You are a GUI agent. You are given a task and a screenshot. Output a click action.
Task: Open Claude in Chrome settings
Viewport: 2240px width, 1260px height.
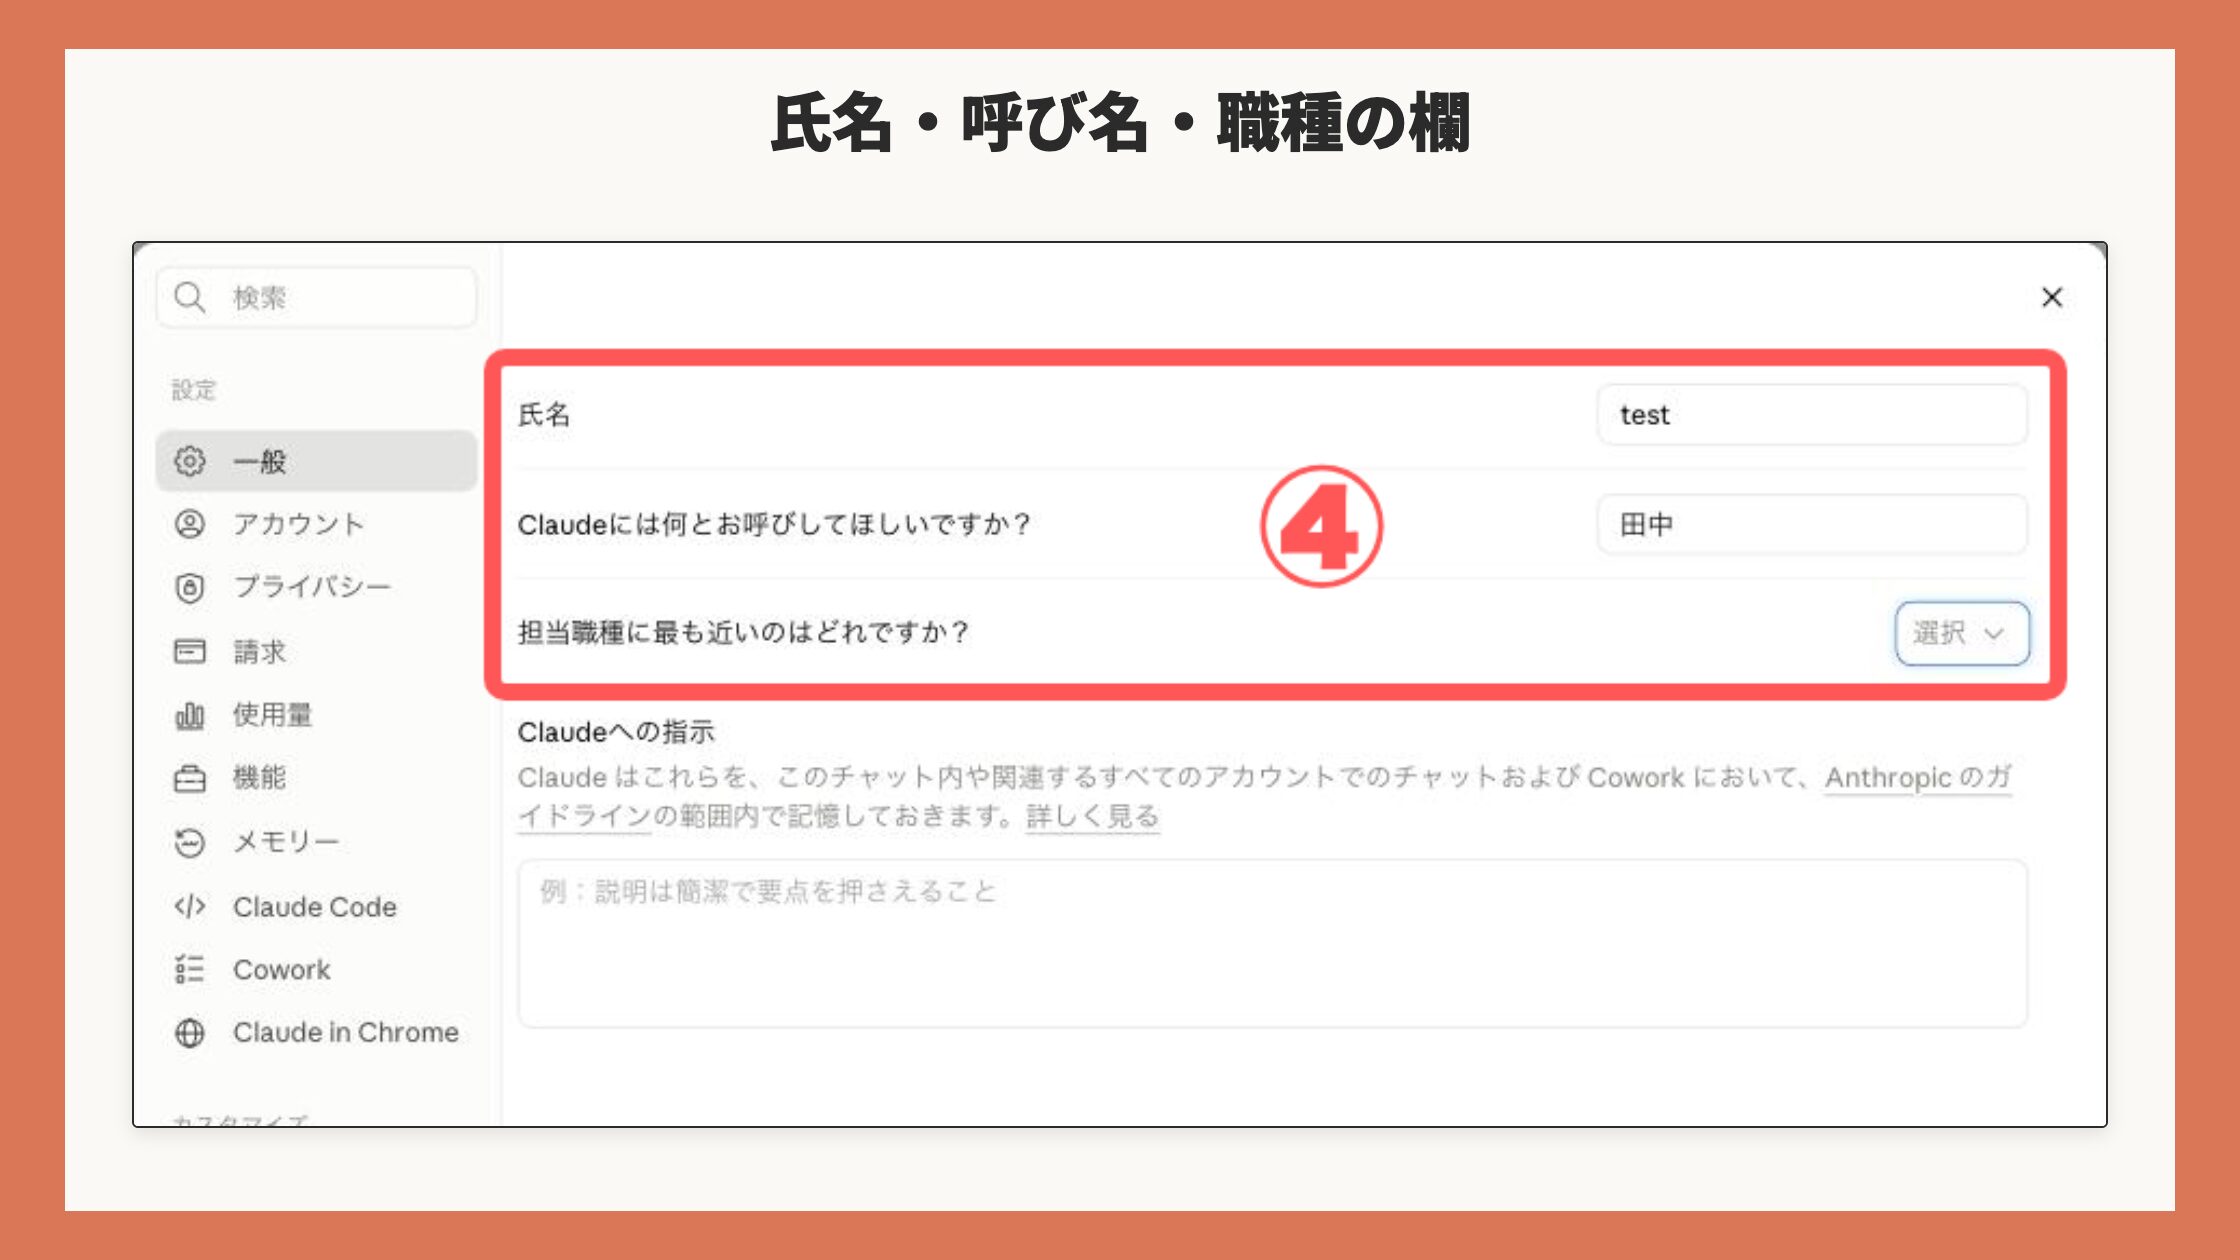coord(317,1032)
